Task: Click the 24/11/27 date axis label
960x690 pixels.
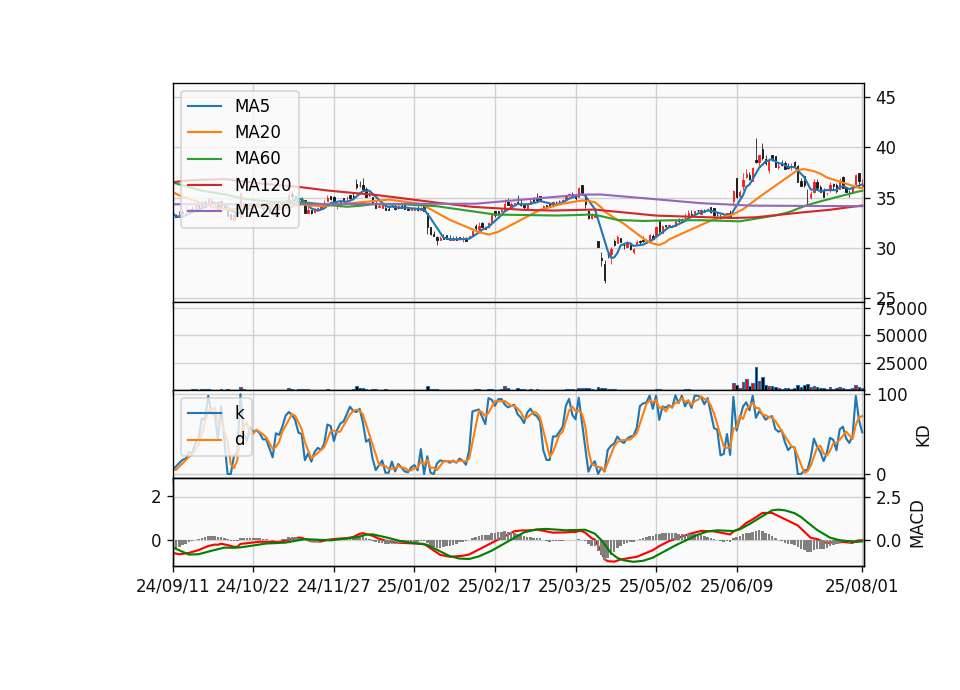Action: (334, 586)
